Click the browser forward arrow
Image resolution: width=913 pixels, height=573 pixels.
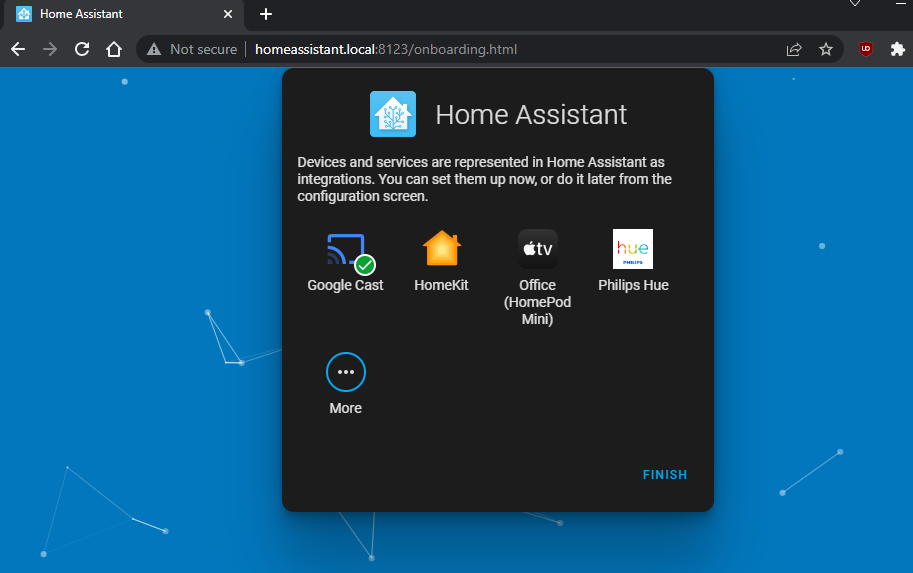coord(50,49)
